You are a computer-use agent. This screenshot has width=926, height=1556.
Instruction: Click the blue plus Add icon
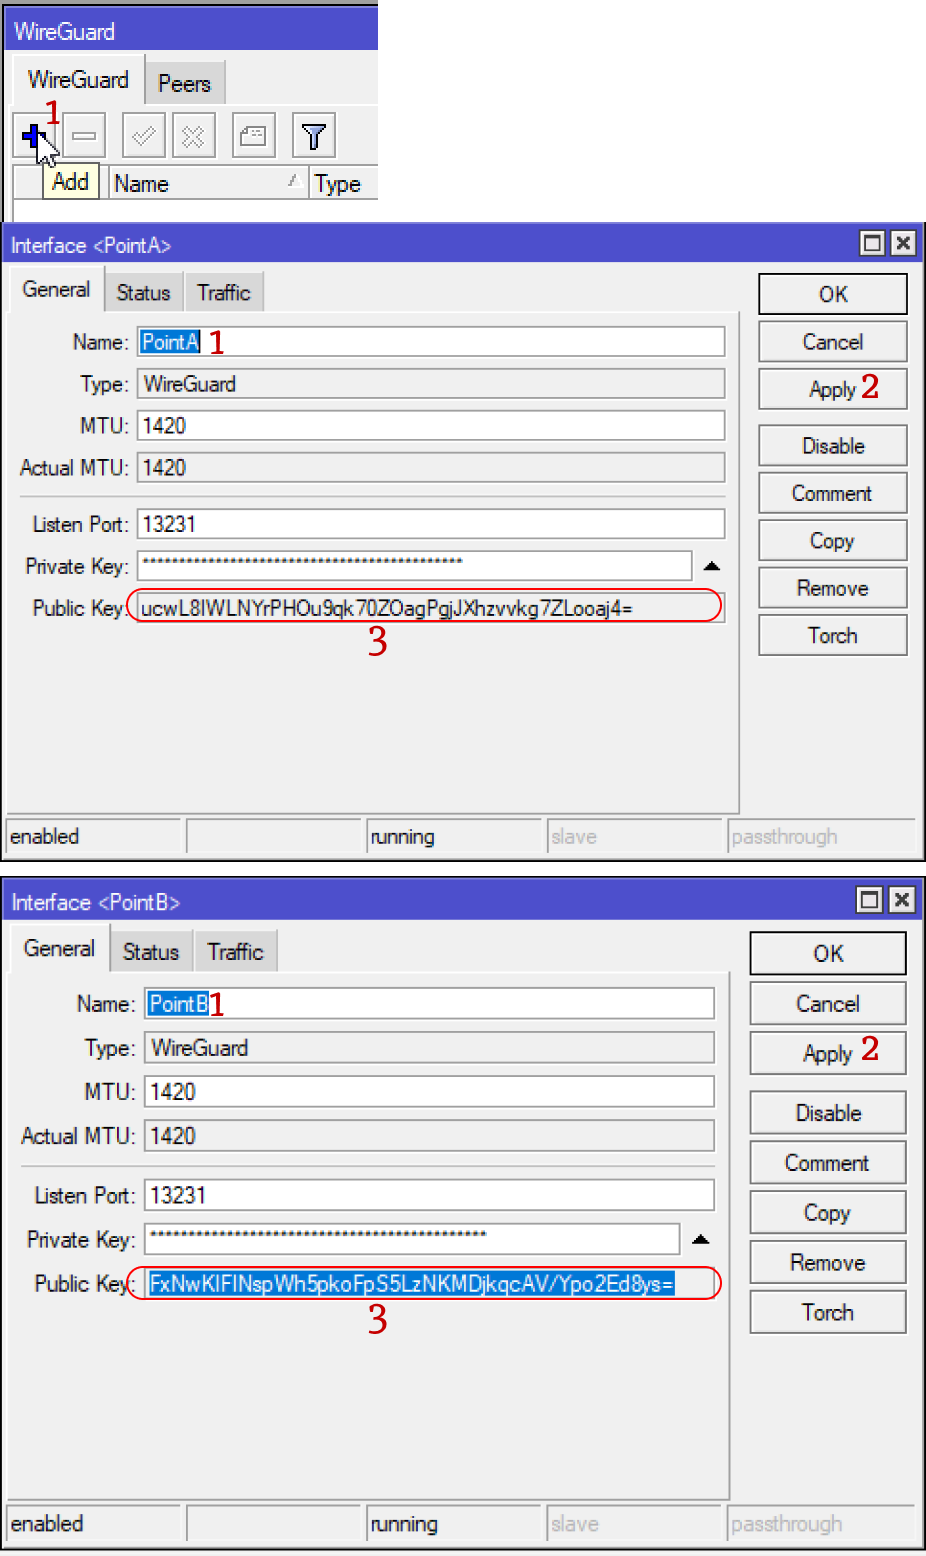coord(35,135)
